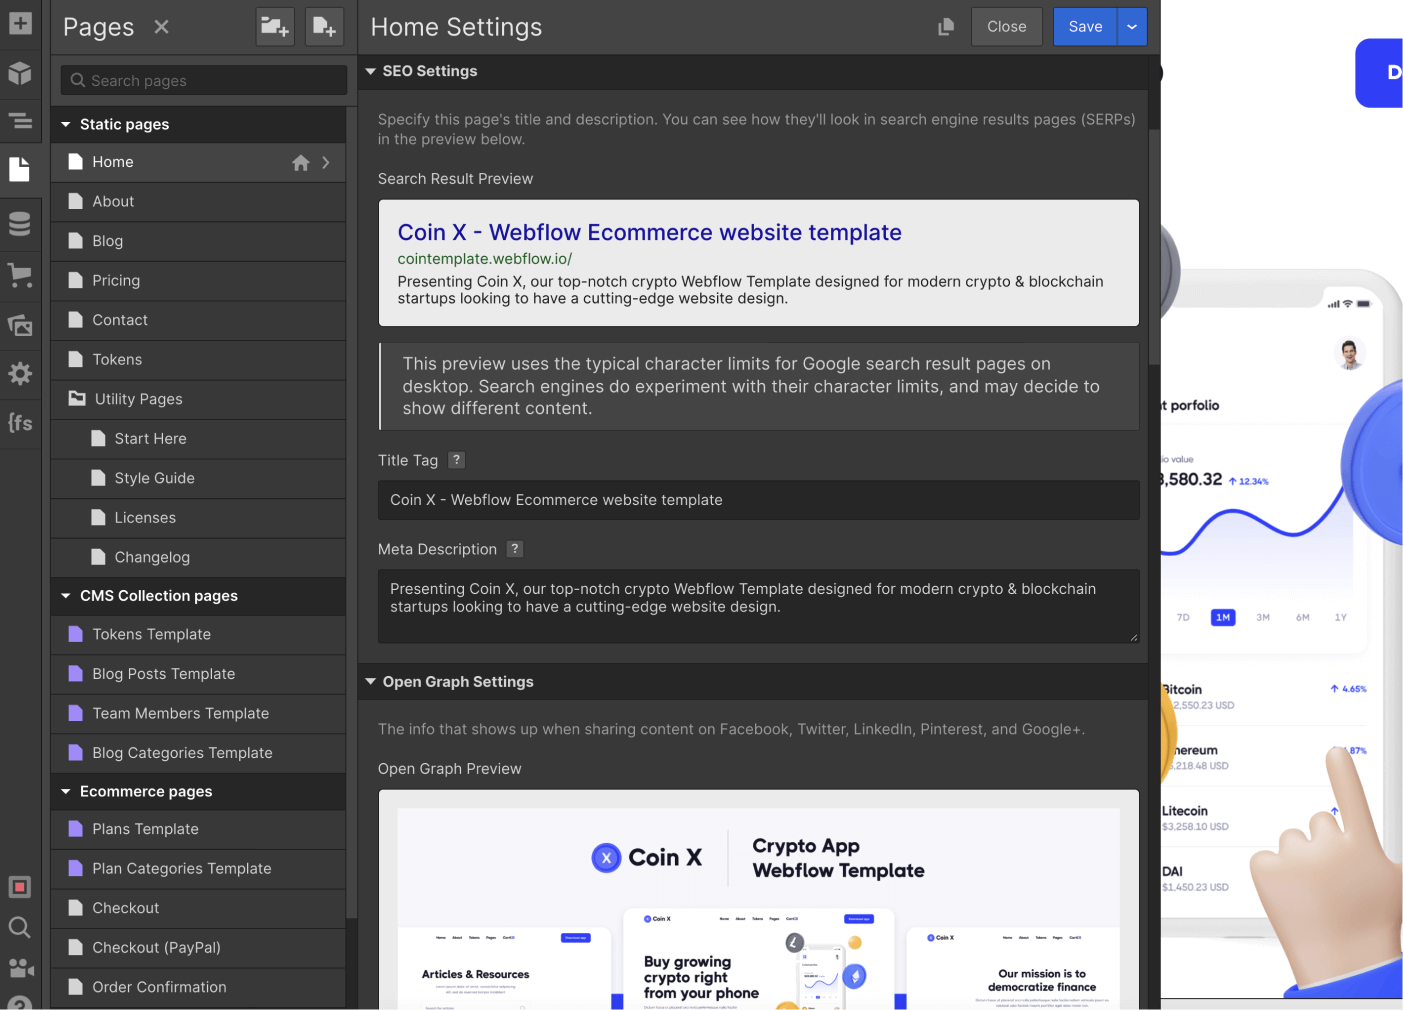Click the Close button in Home Settings
Viewport: 1403px width, 1010px height.
point(1007,27)
